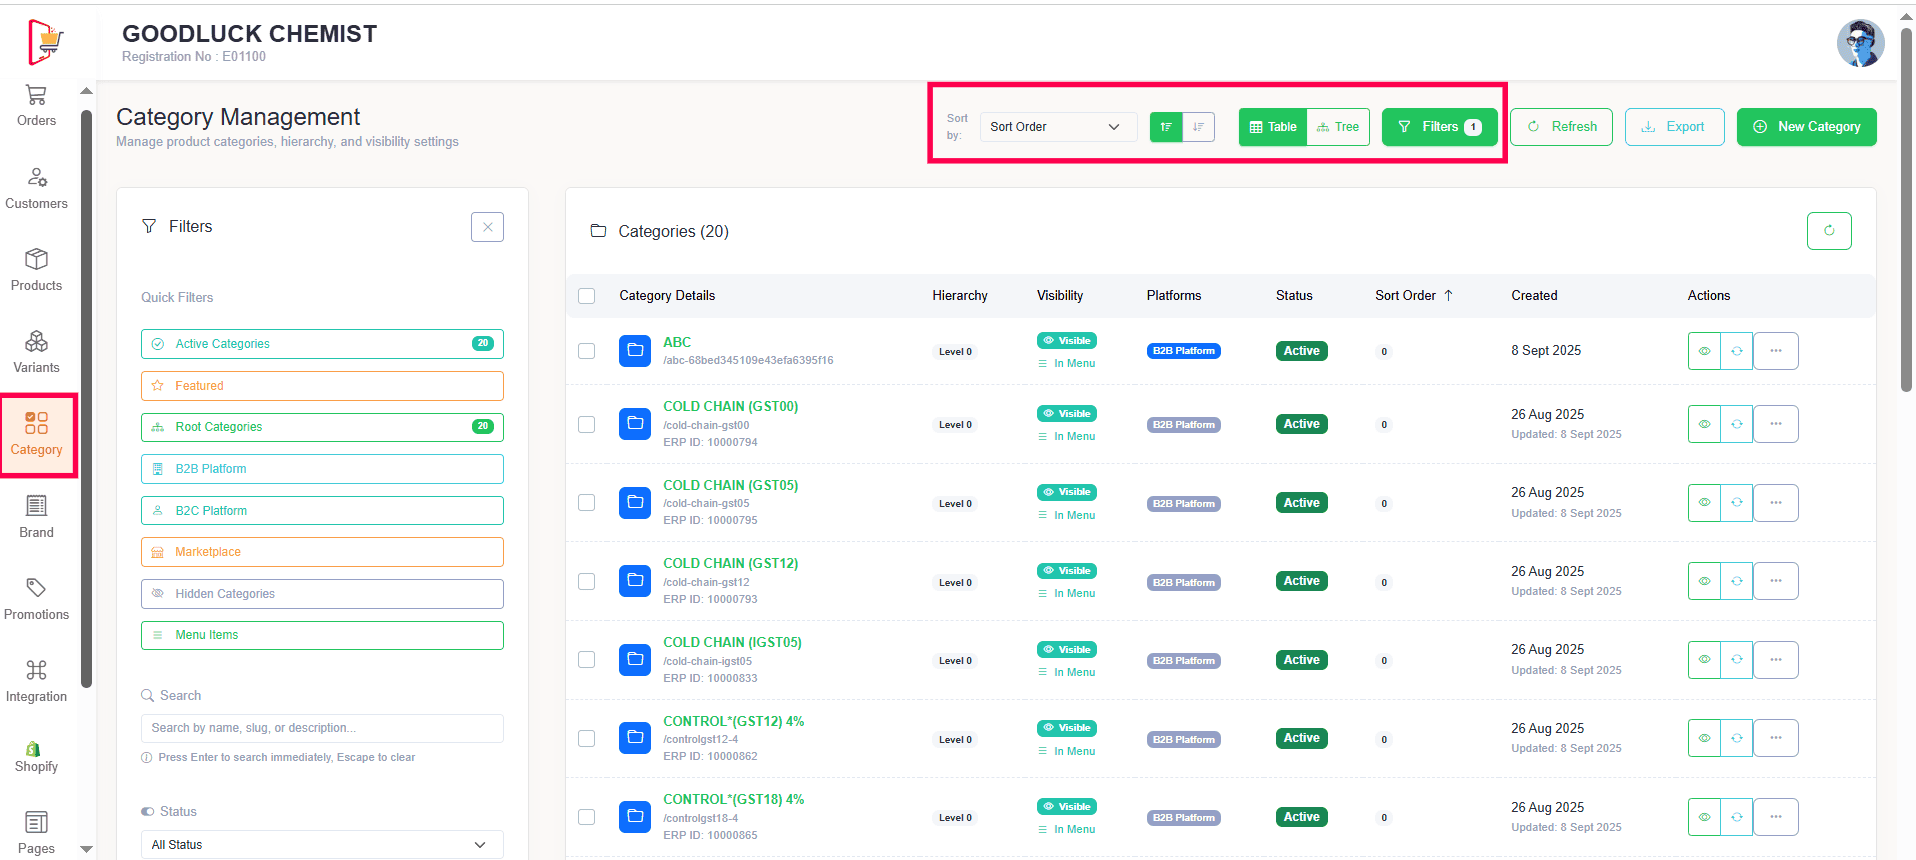Click the descending sort icon button
Viewport: 1916px width, 860px height.
point(1198,127)
